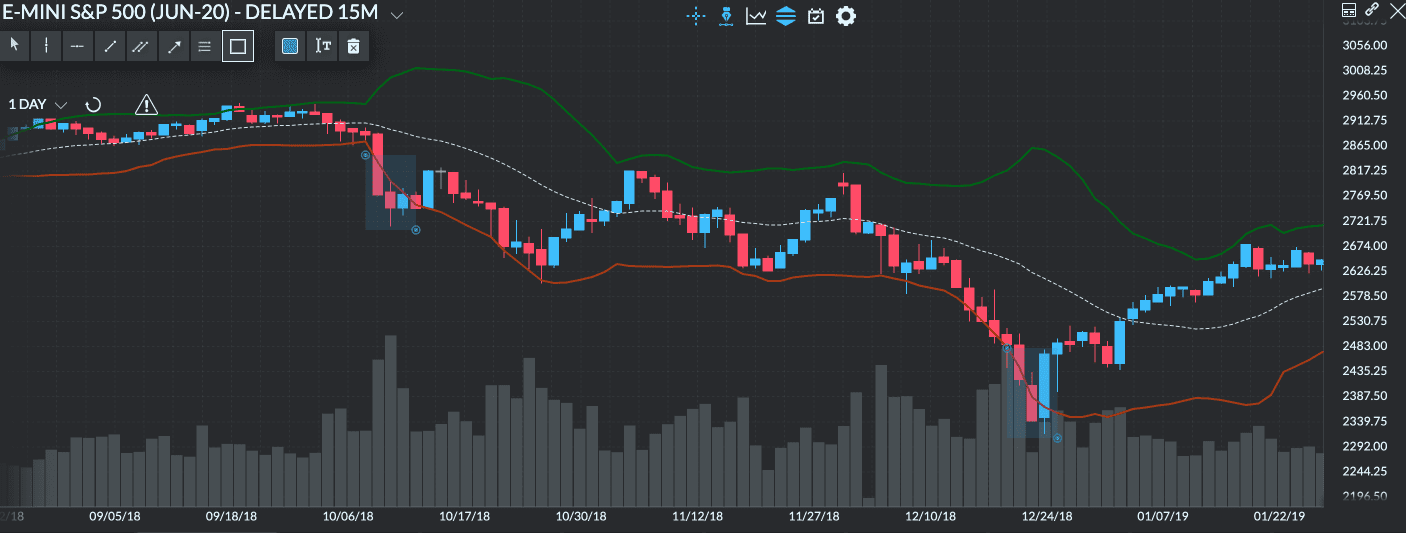The image size is (1406, 533).
Task: Click the refresh chart icon
Action: click(x=93, y=104)
